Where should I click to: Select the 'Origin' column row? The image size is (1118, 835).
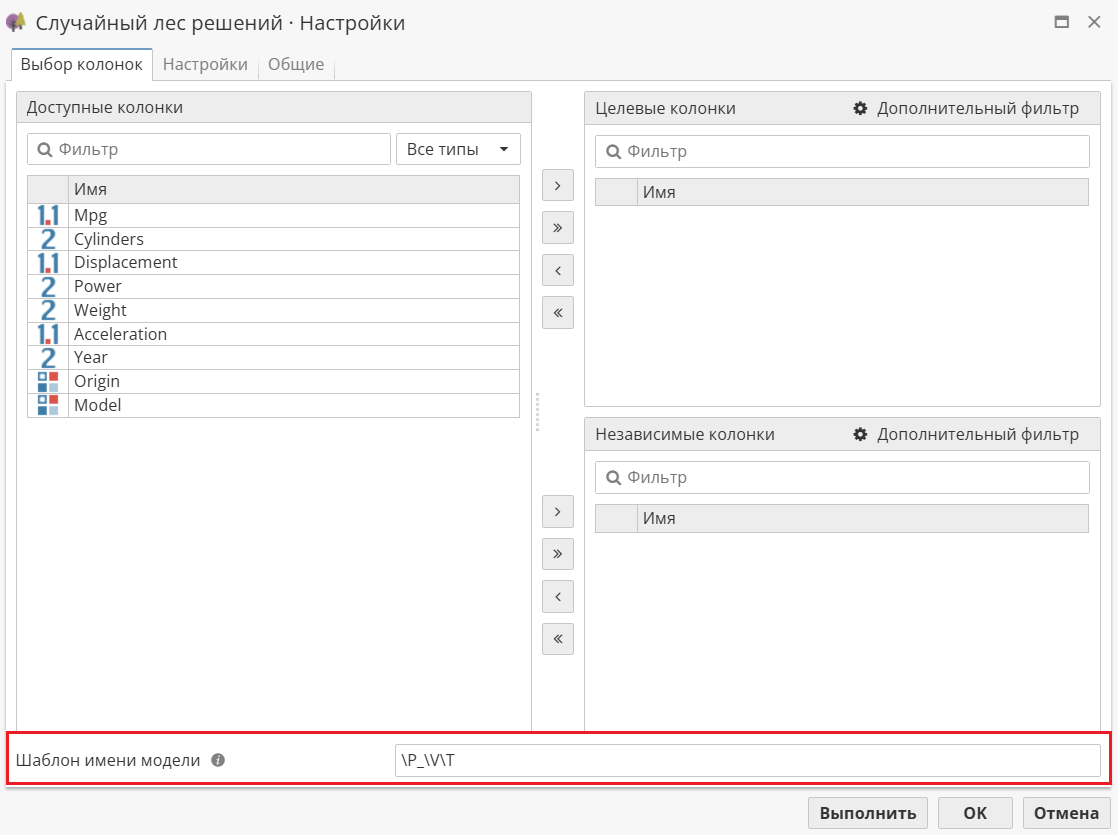tap(273, 381)
